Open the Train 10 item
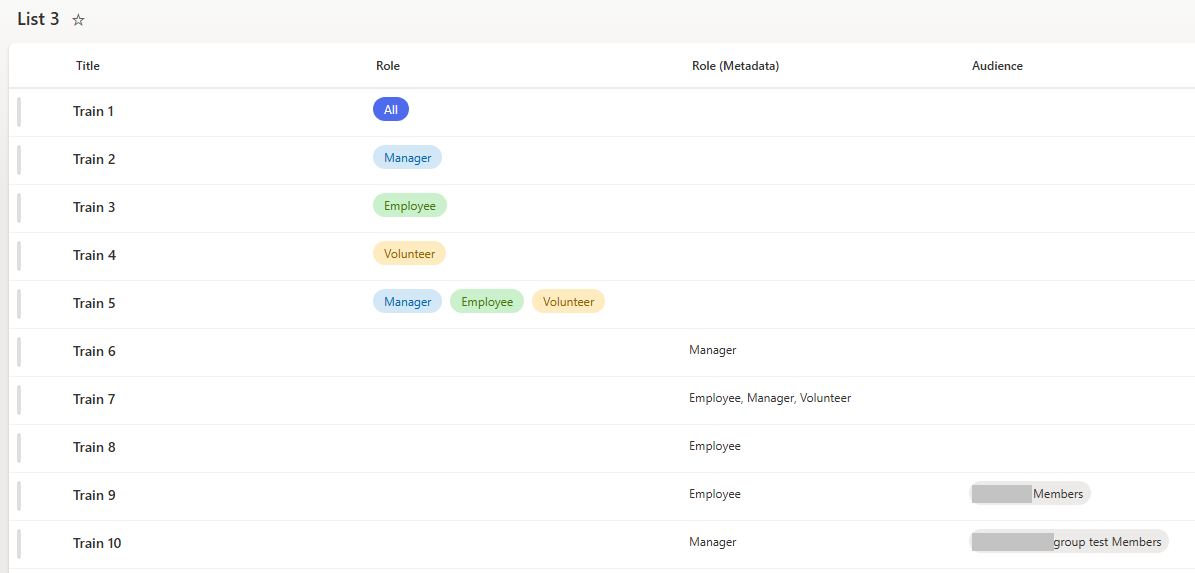 point(98,543)
